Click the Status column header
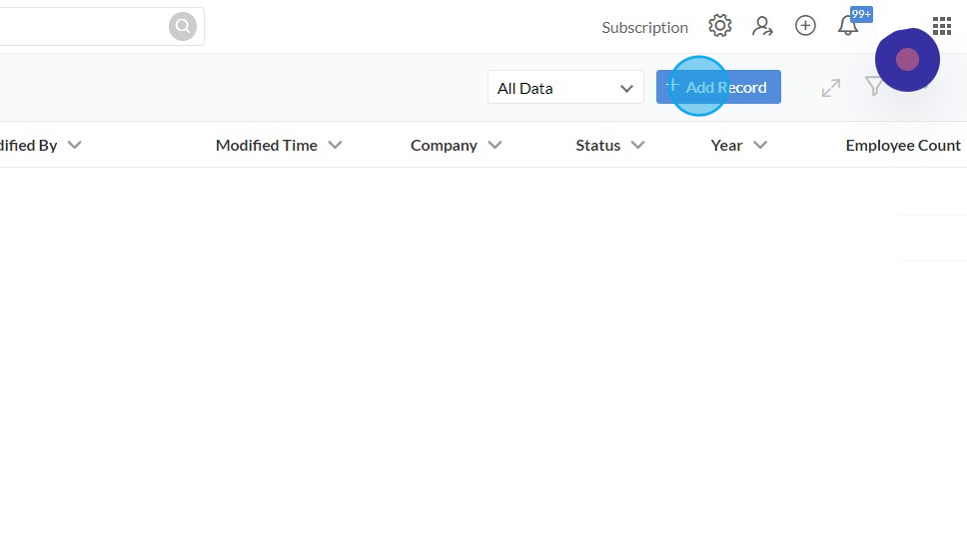The height and width of the screenshot is (539, 967). [598, 146]
